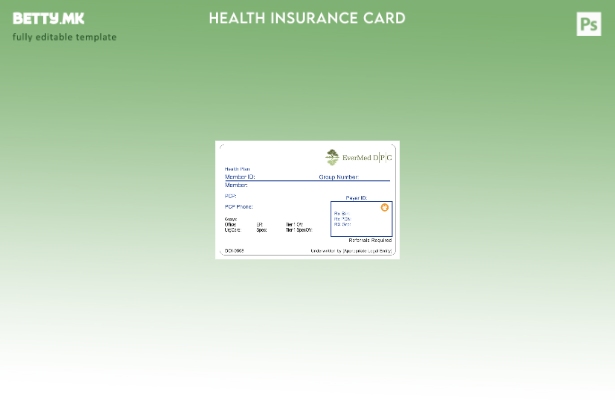Viewport: 615px width, 400px height.
Task: Click the Health Plan label
Action: pyautogui.click(x=238, y=169)
